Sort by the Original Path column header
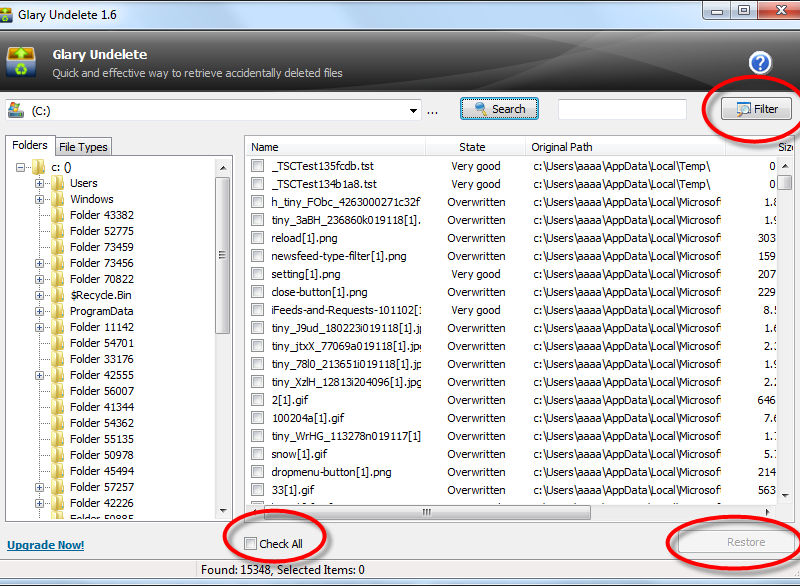This screenshot has width=800, height=586. (626, 147)
